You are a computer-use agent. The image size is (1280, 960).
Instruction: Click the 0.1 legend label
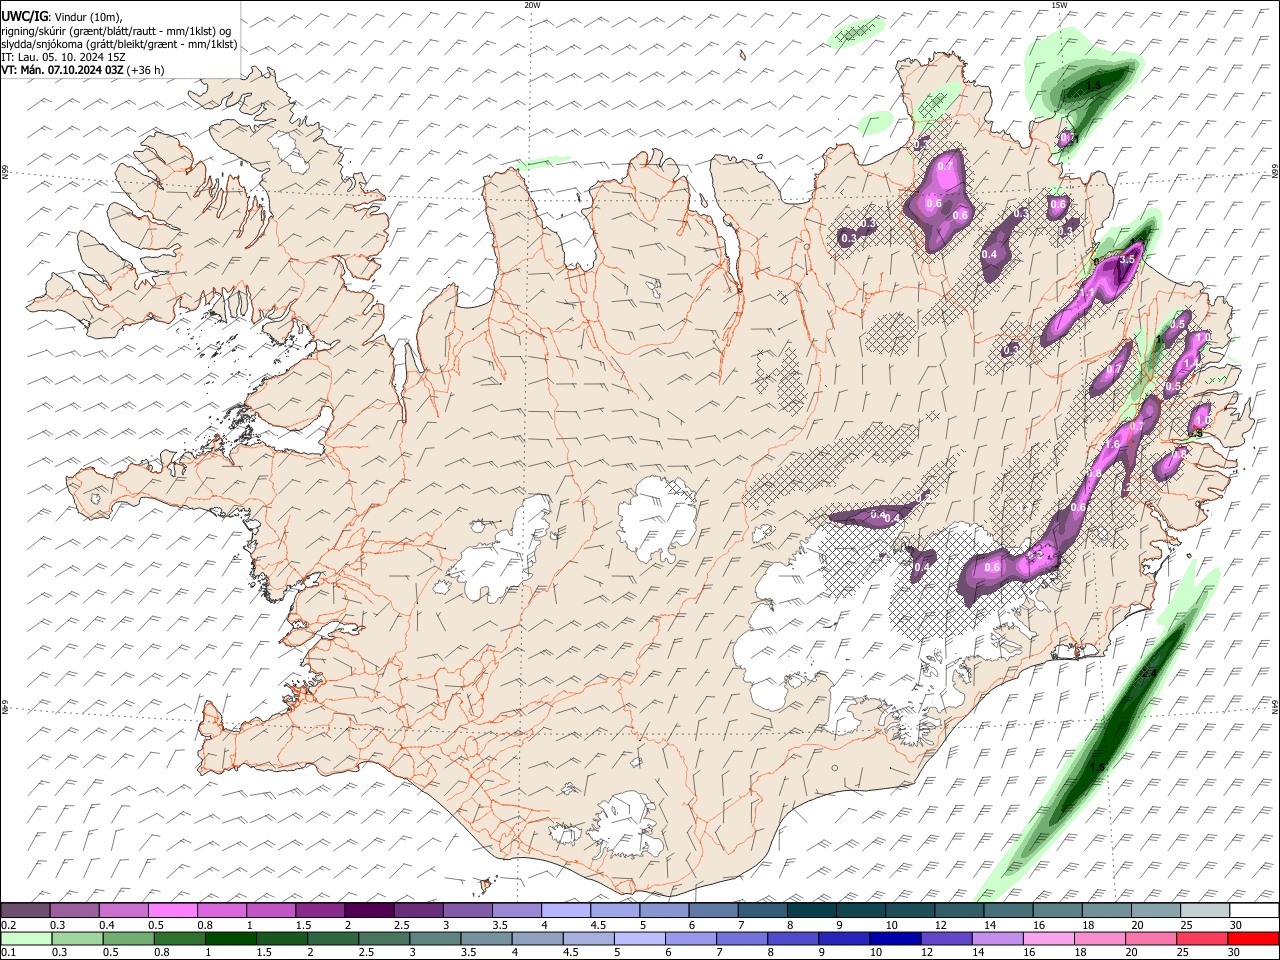click(8, 953)
